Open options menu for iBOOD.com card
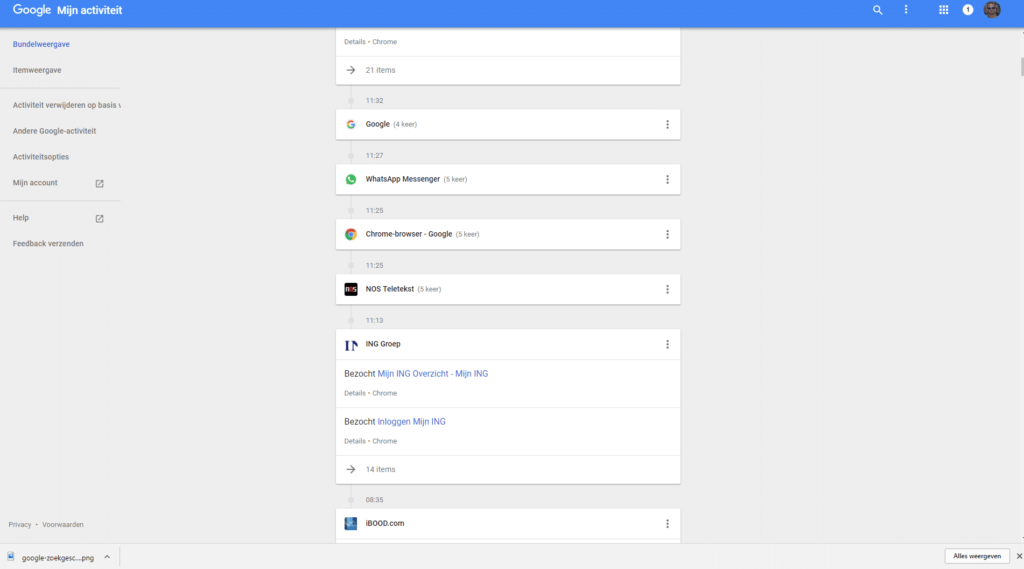Viewport: 1024px width, 569px height. (667, 523)
